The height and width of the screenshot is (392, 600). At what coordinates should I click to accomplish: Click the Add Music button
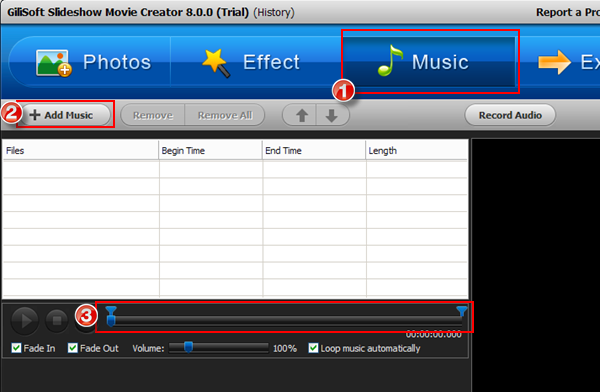tap(64, 115)
